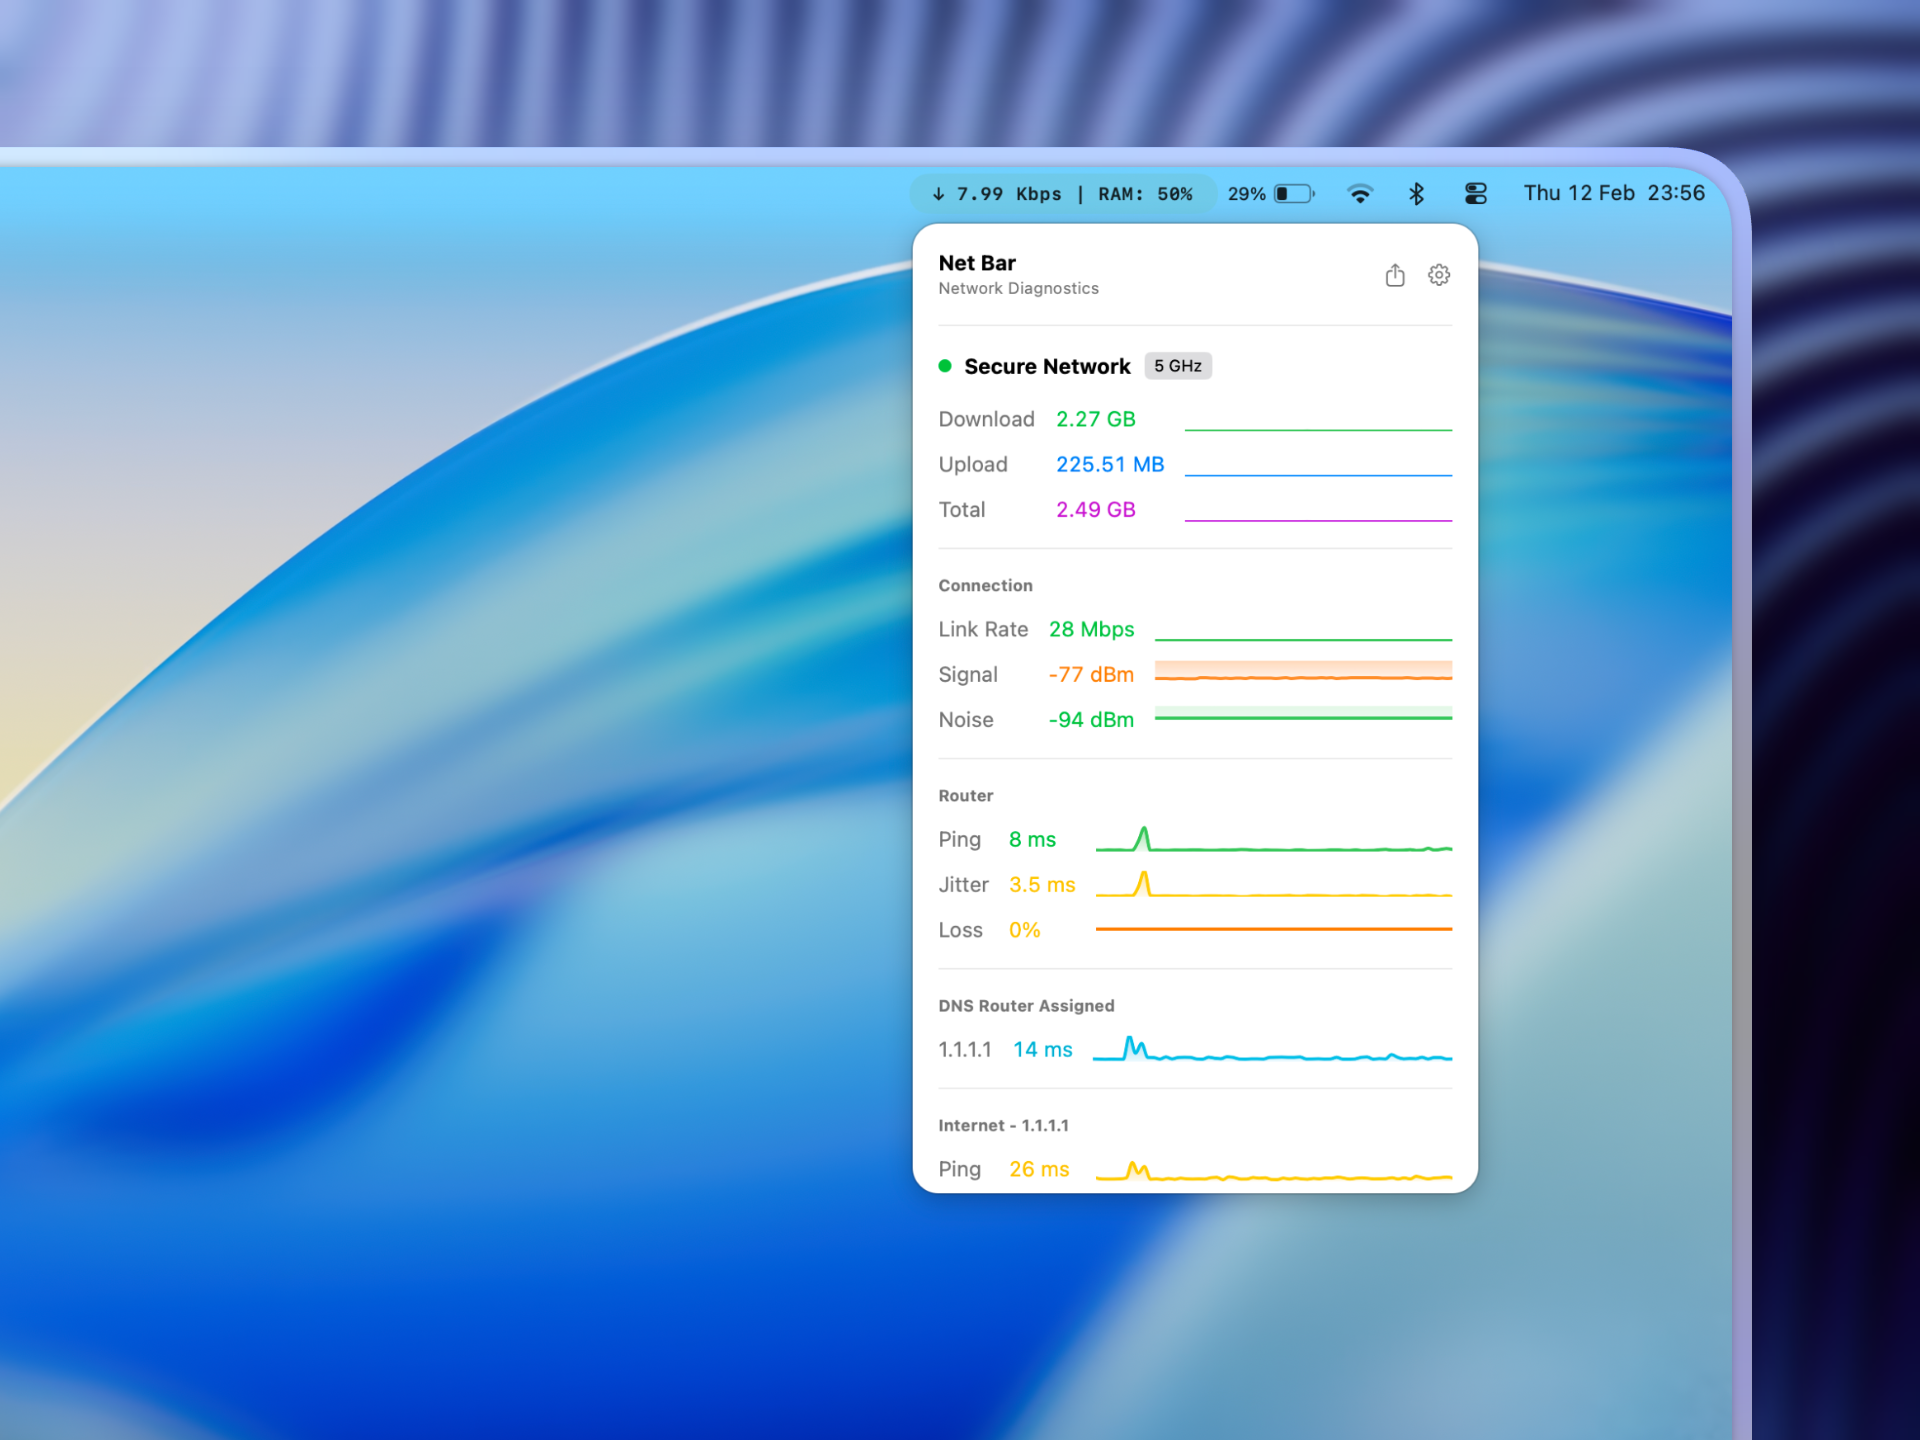Image resolution: width=1920 pixels, height=1440 pixels.
Task: Toggle the Secure Network connection indicator
Action: (1046, 366)
